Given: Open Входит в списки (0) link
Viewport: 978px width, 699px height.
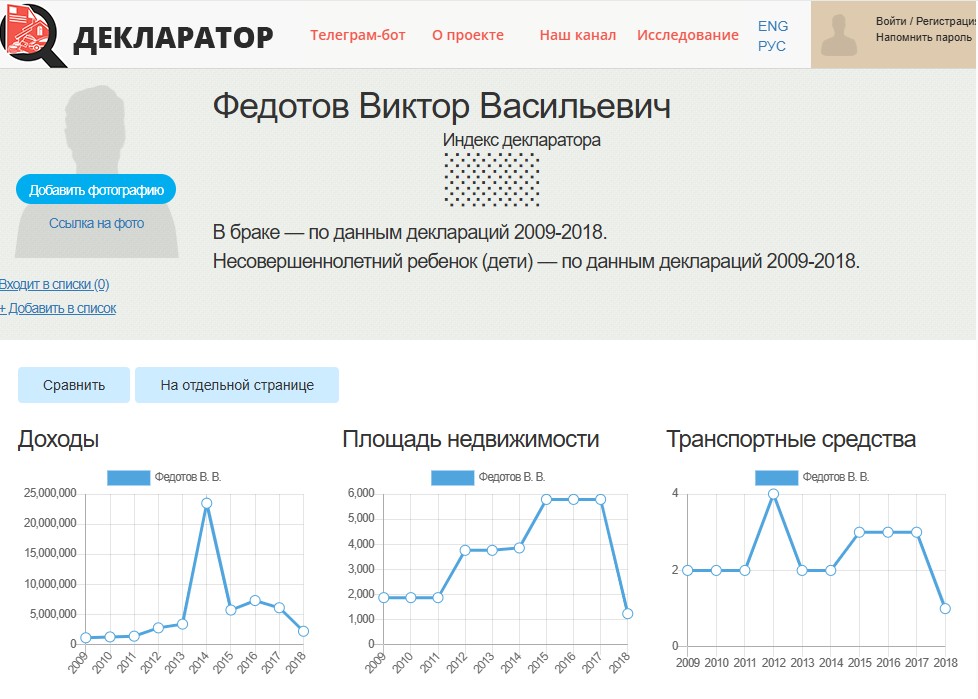Looking at the screenshot, I should click(54, 284).
